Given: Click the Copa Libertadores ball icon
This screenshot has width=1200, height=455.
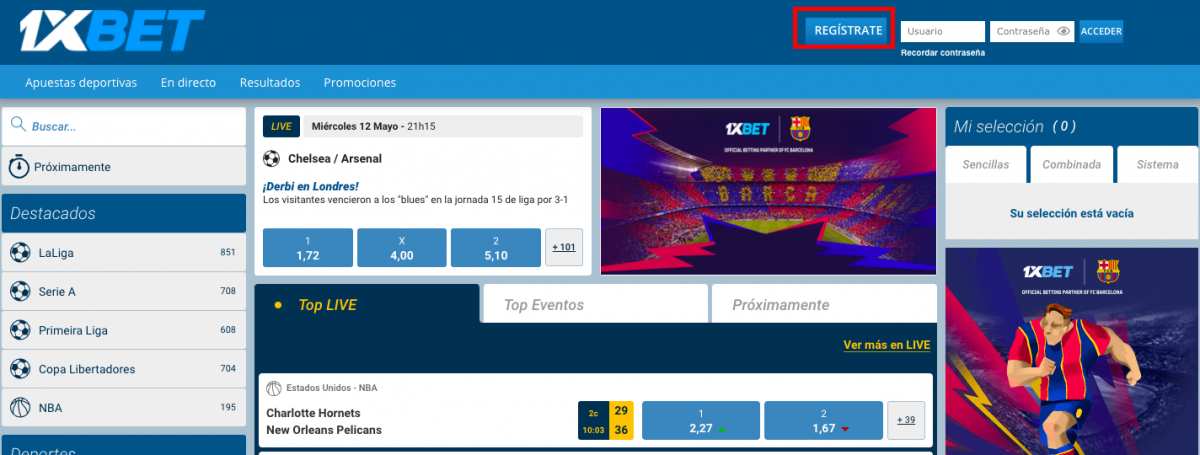Looking at the screenshot, I should coord(20,369).
